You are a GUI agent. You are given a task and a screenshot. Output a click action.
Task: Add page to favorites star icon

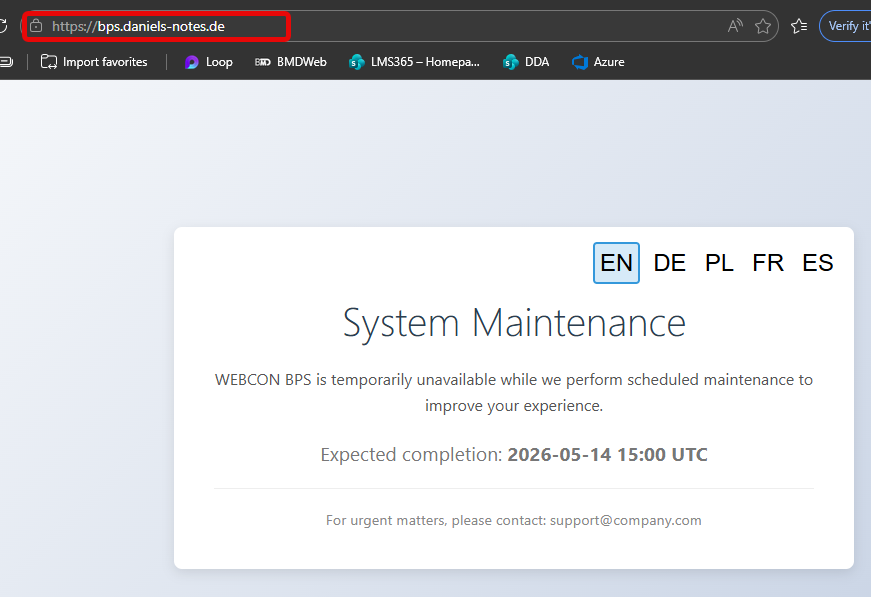763,26
